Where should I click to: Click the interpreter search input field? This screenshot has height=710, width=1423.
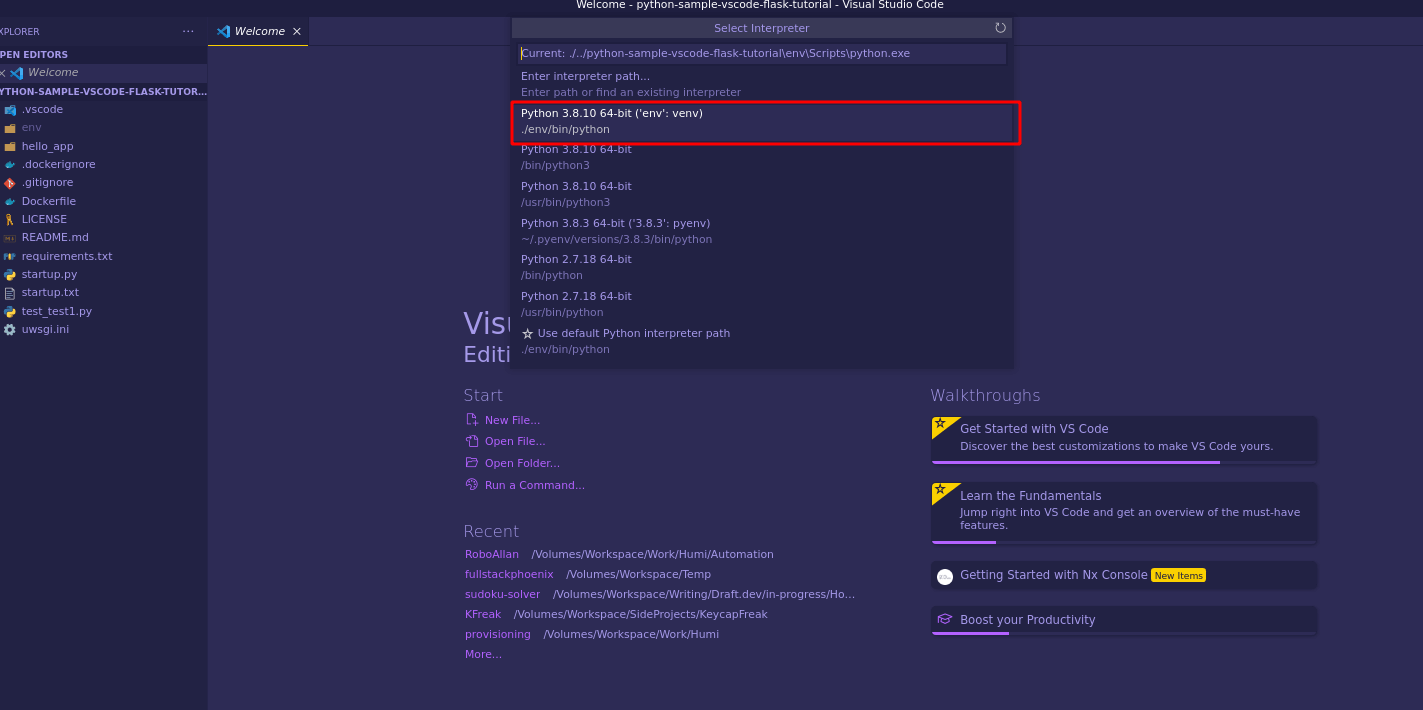click(762, 53)
